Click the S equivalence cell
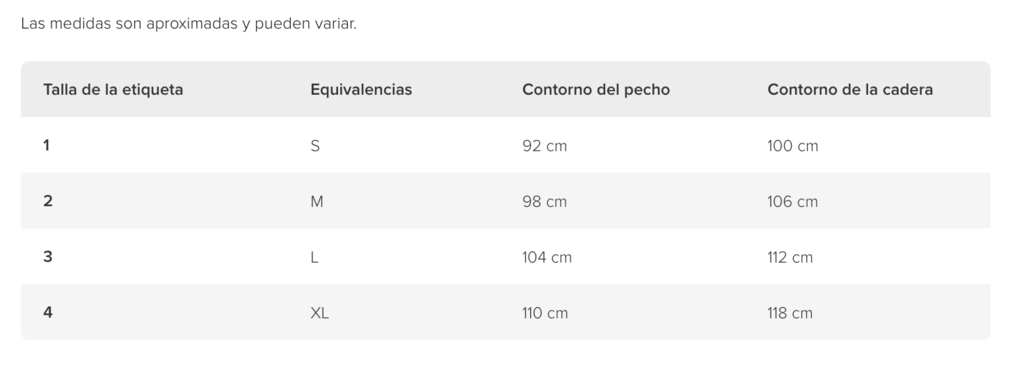Screen dimensions: 1024x365 point(315,146)
